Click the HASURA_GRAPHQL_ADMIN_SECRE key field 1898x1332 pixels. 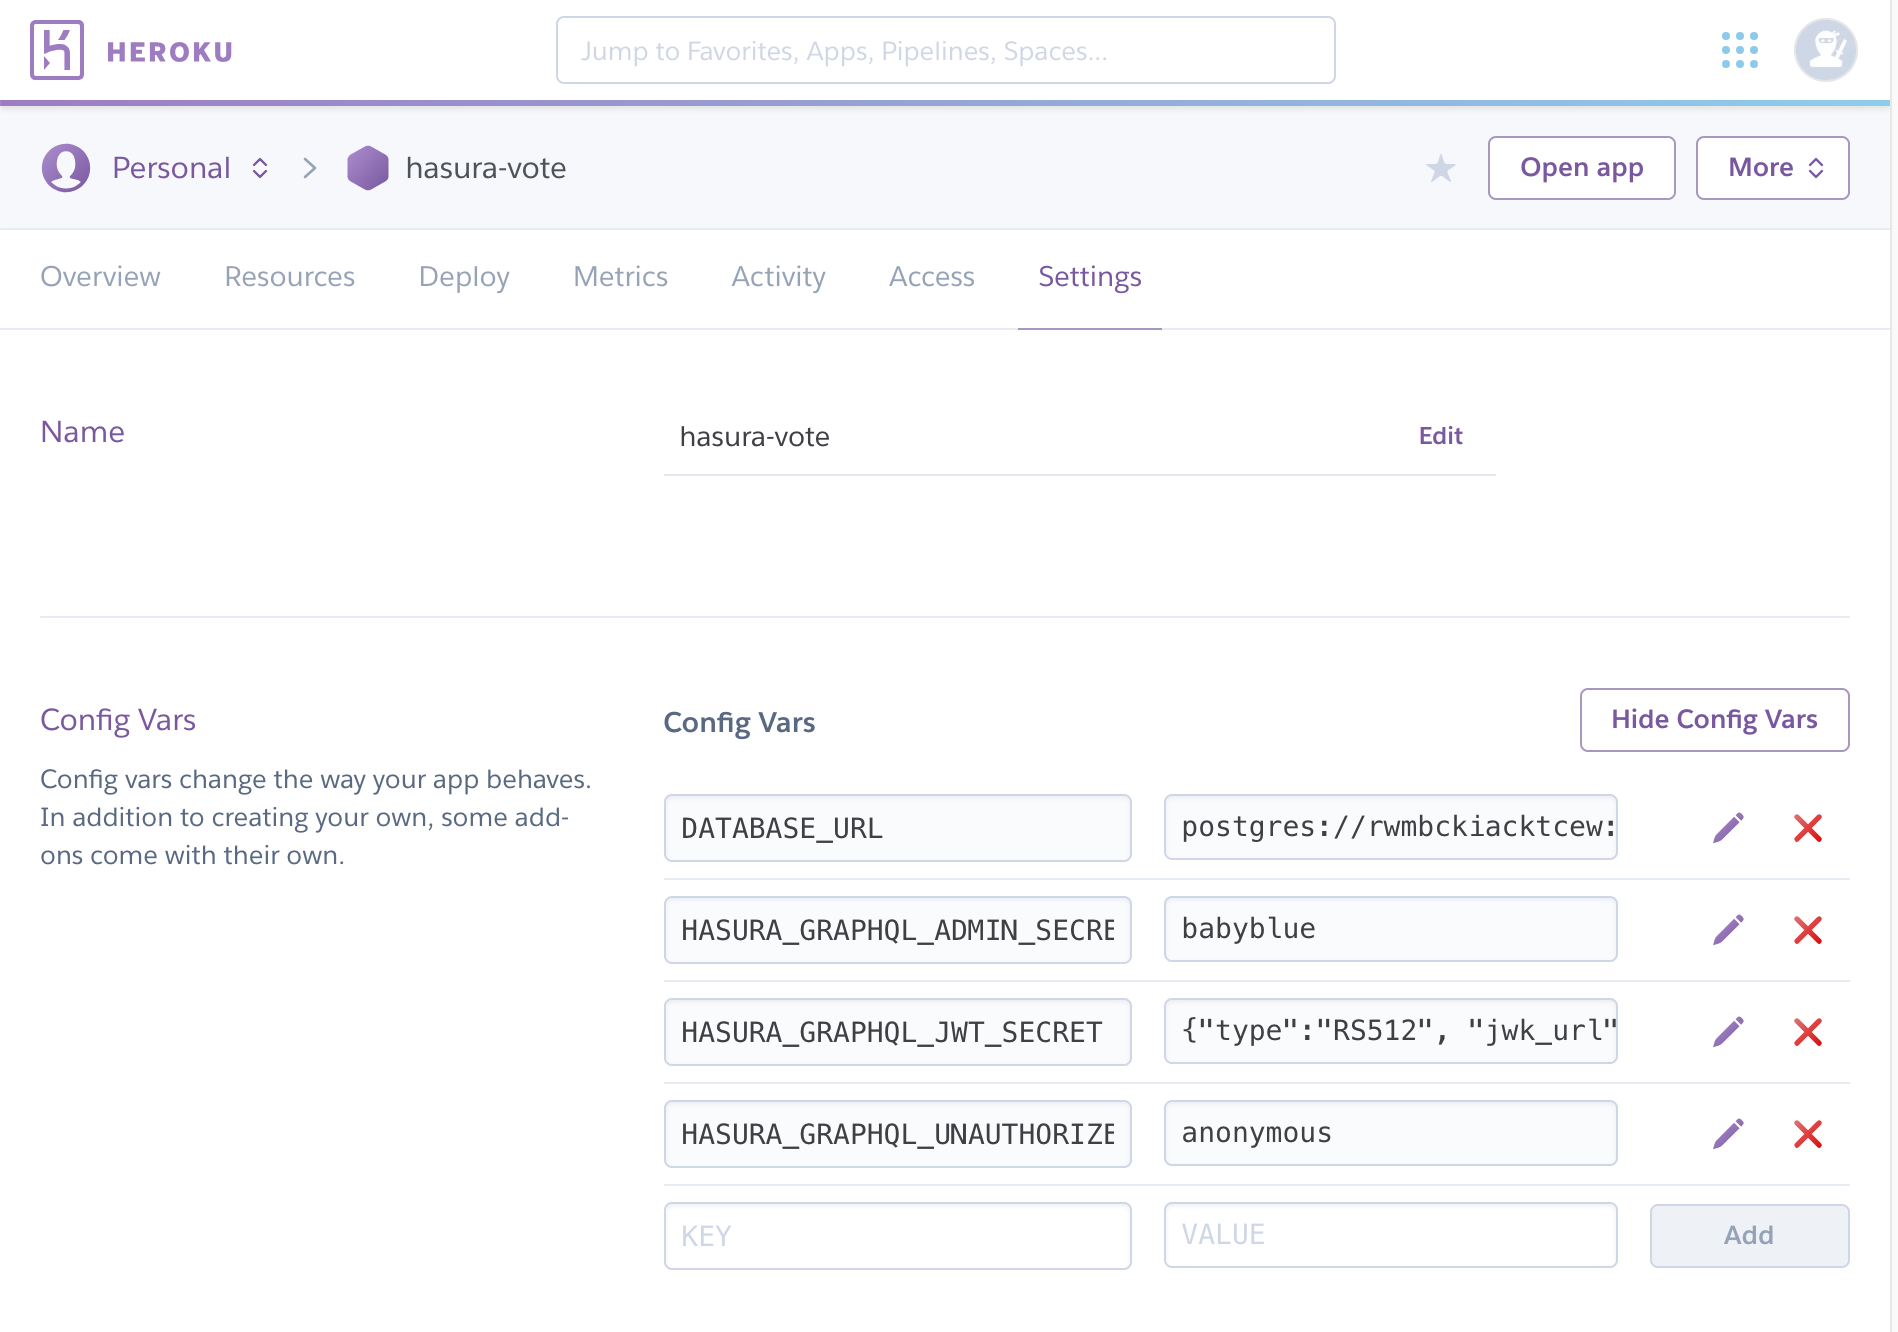[x=897, y=930]
